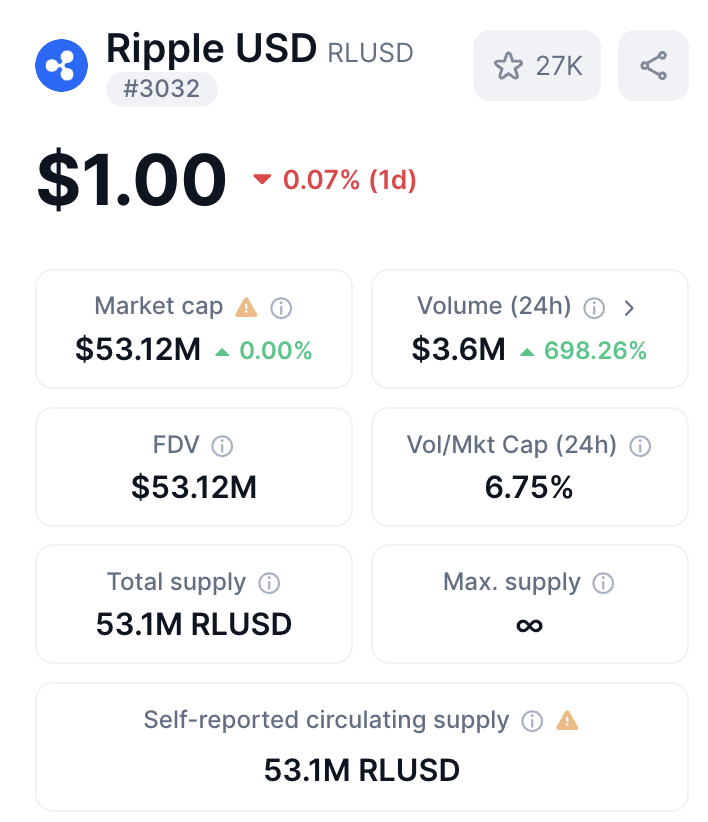Click the 6.75% Vol/Mkt Cap value
This screenshot has width=708, height=822.
pos(529,487)
